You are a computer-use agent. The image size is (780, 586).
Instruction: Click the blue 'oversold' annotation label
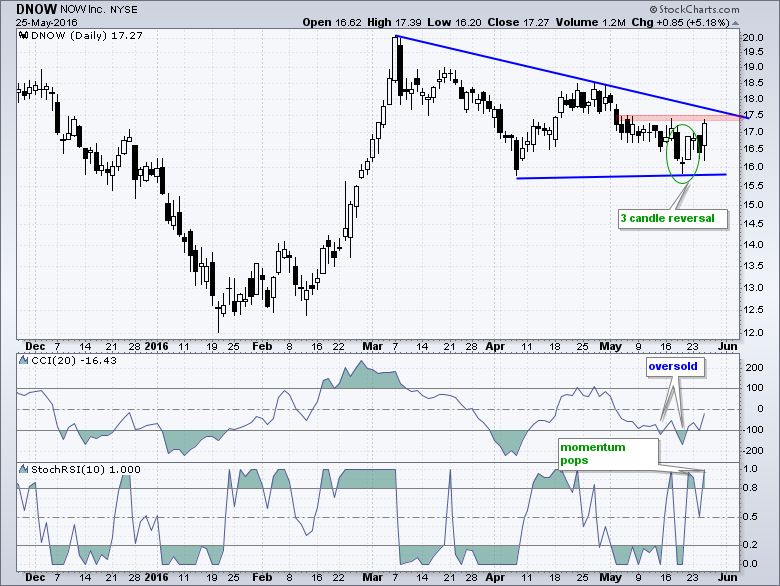676,367
